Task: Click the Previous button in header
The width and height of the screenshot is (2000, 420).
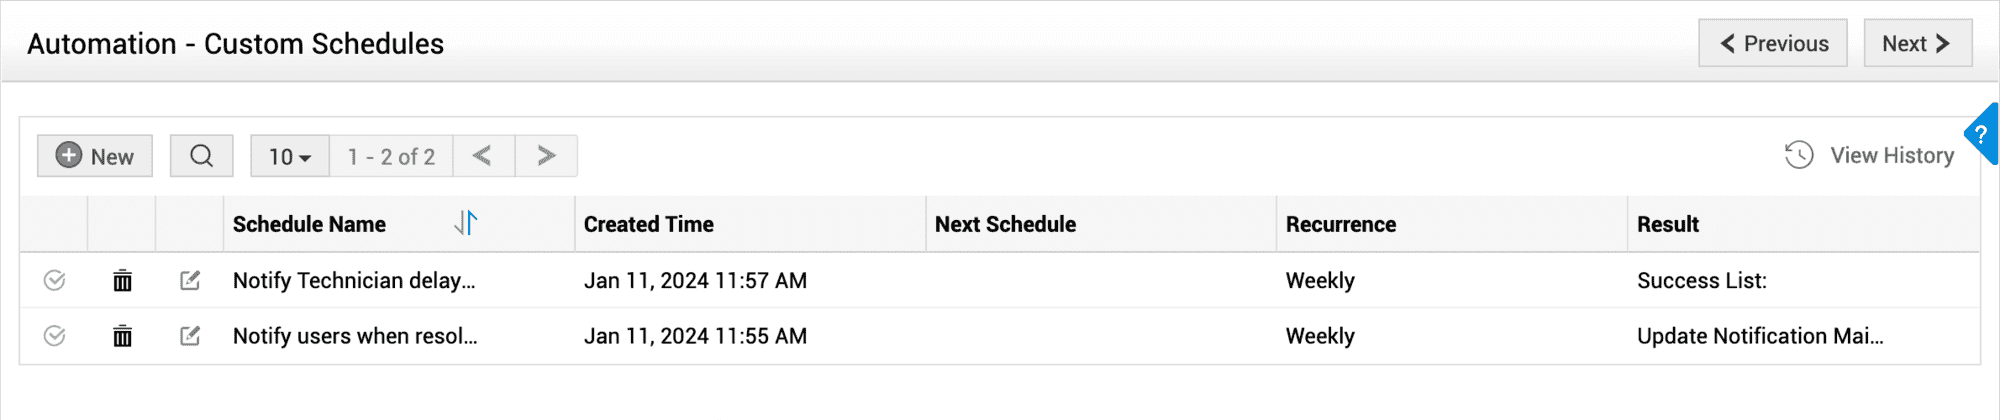Action: (x=1772, y=44)
